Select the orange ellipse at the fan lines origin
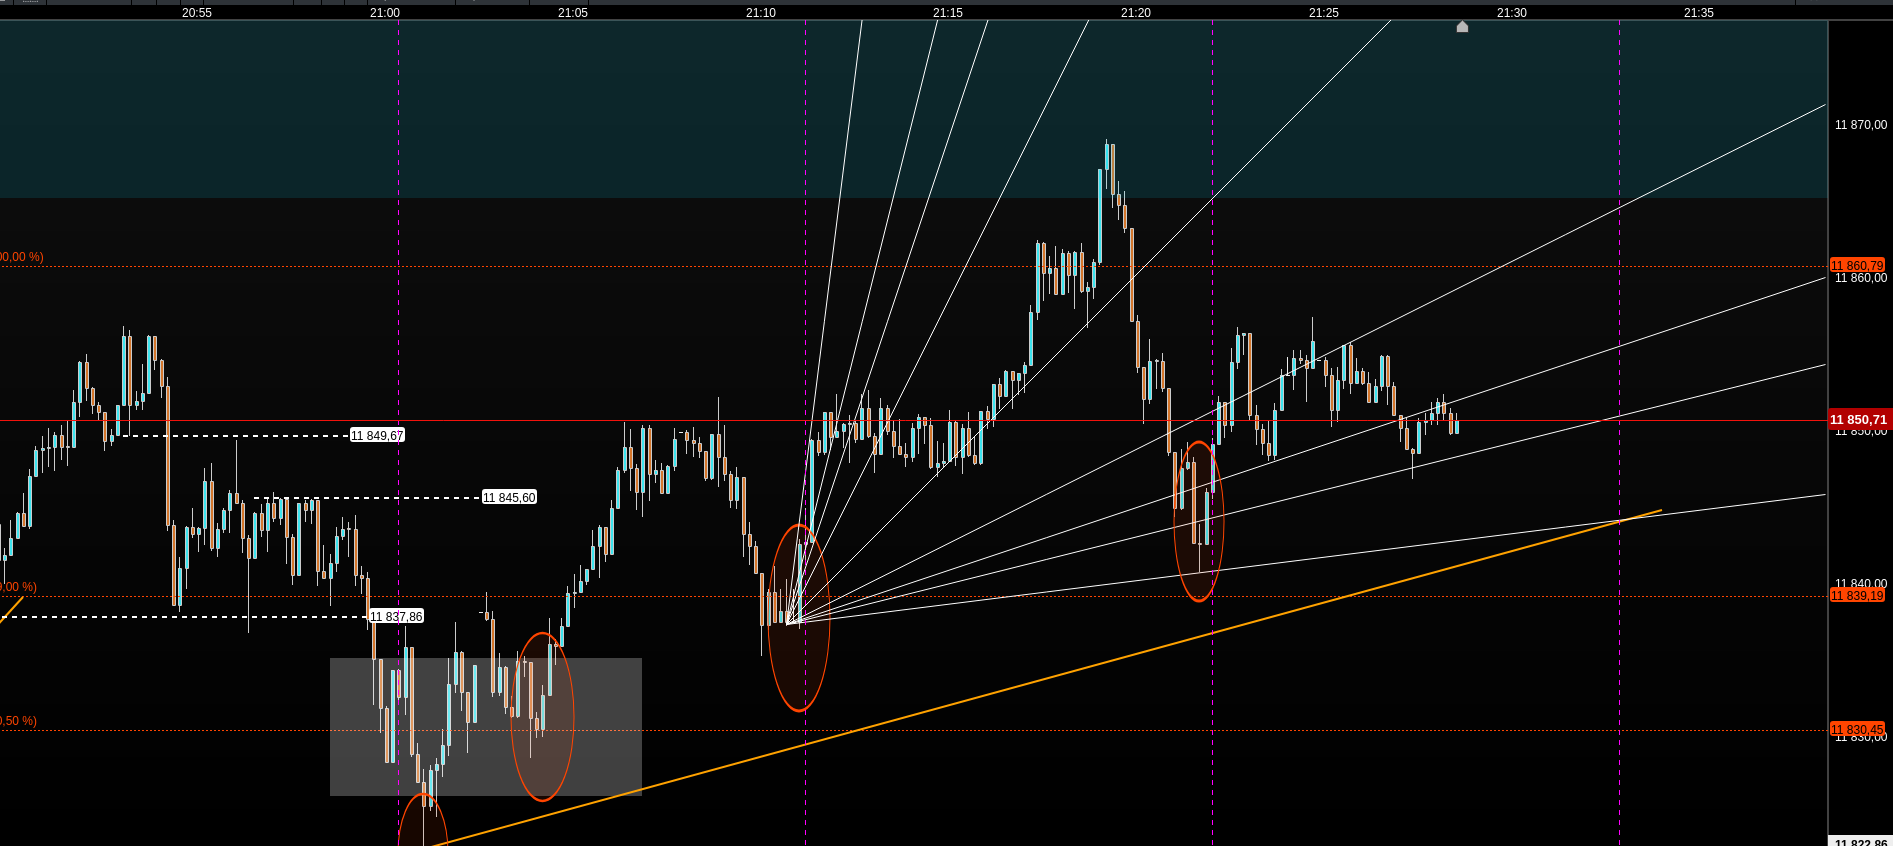This screenshot has height=846, width=1893. (x=799, y=618)
